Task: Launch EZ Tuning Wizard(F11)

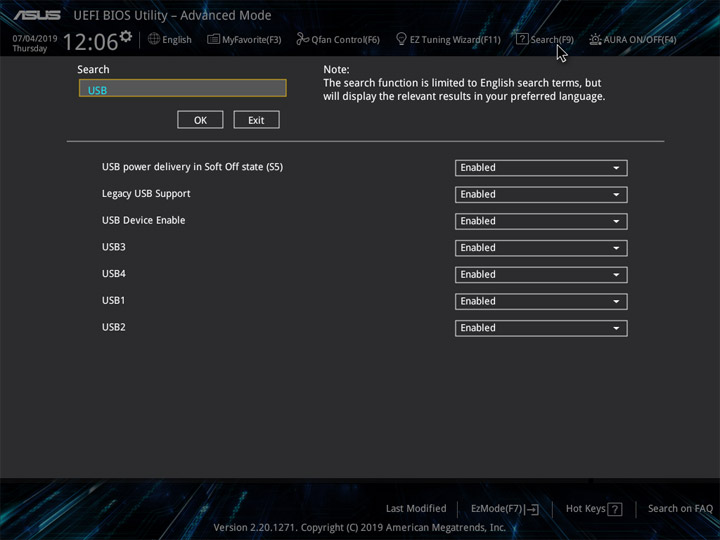Action: [448, 39]
